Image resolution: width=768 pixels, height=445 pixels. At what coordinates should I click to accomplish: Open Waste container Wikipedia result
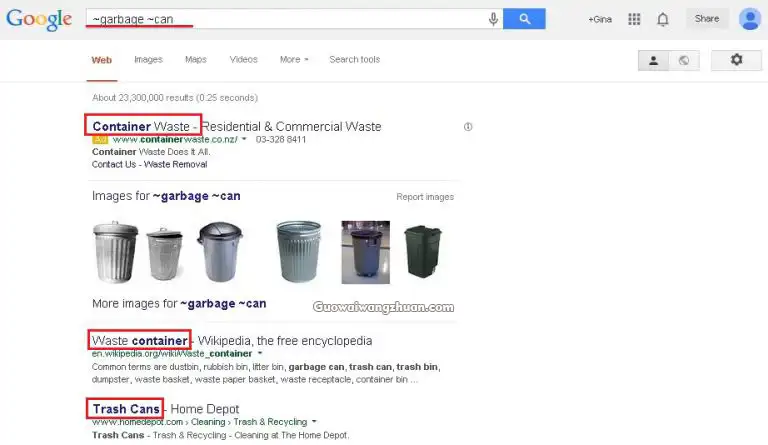point(232,340)
